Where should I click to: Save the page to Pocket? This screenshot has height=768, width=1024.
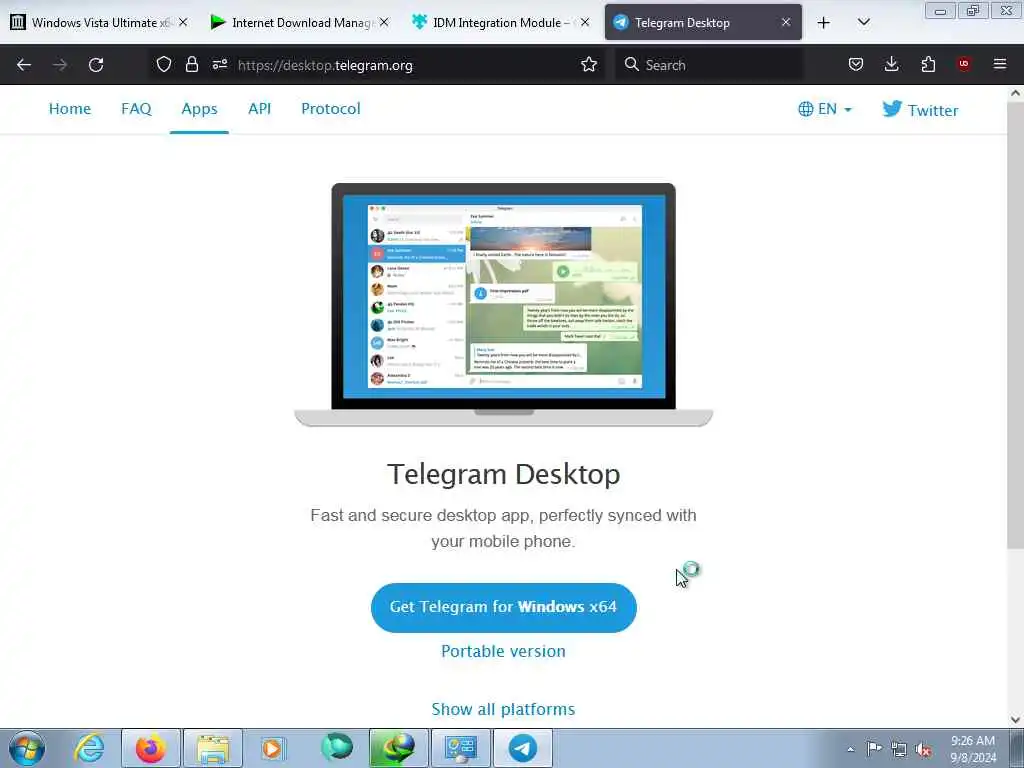(x=856, y=64)
